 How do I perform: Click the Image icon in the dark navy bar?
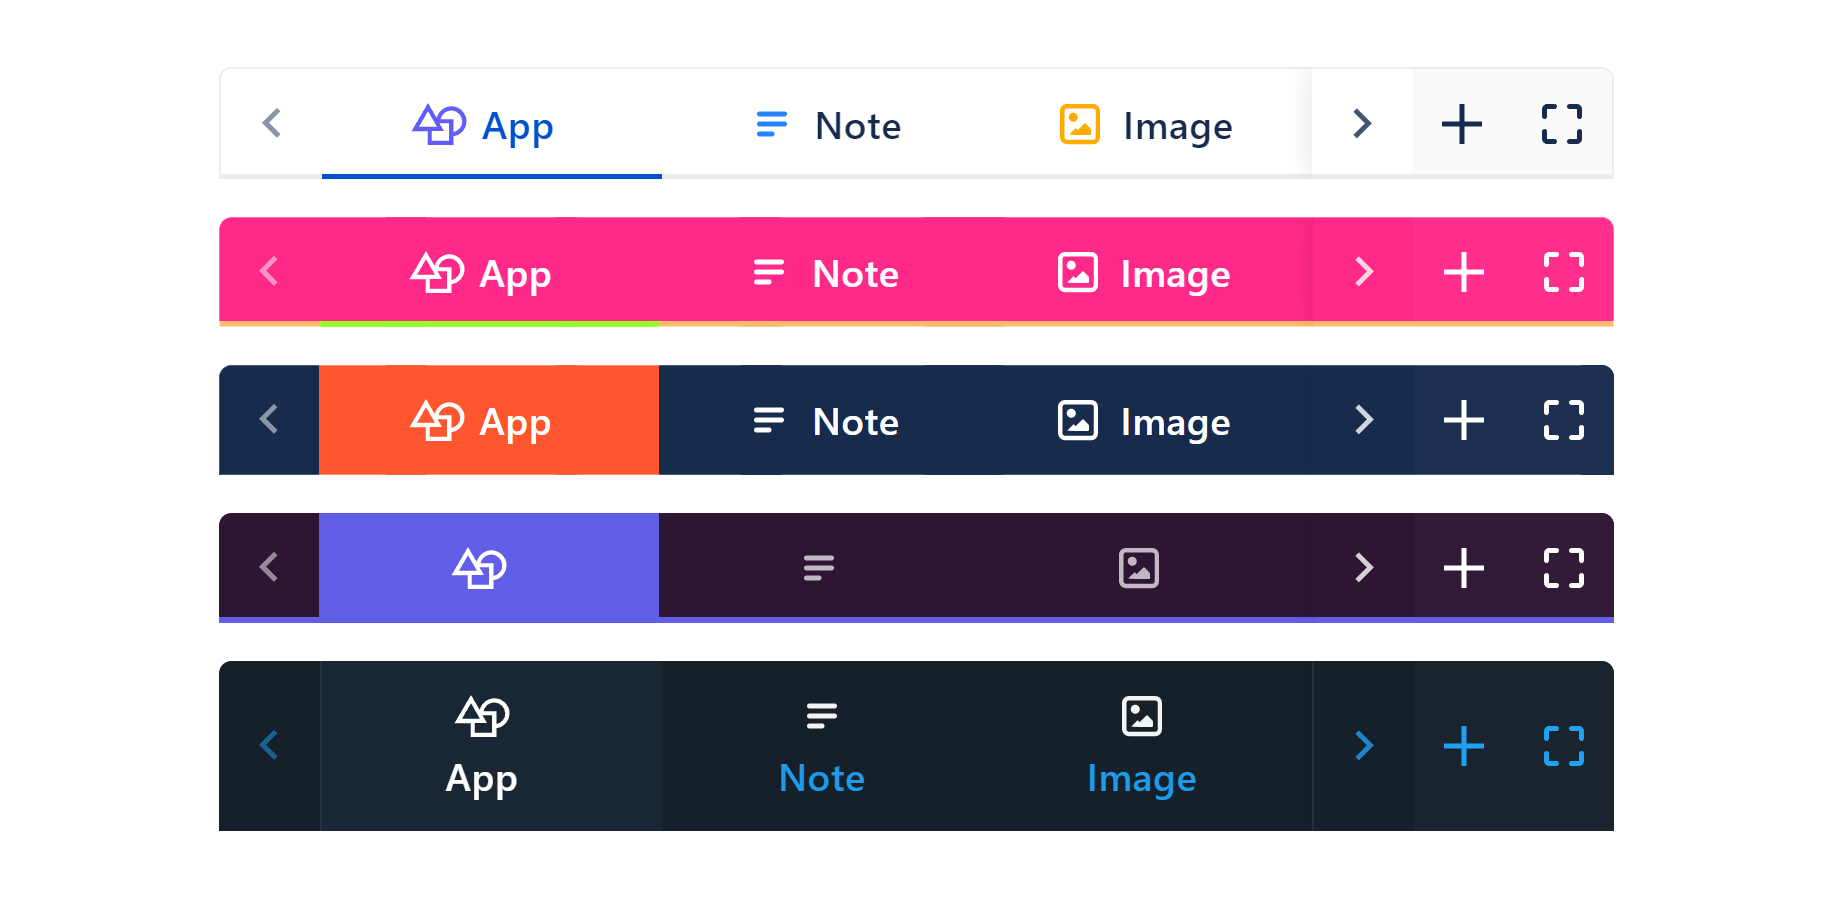point(1077,420)
